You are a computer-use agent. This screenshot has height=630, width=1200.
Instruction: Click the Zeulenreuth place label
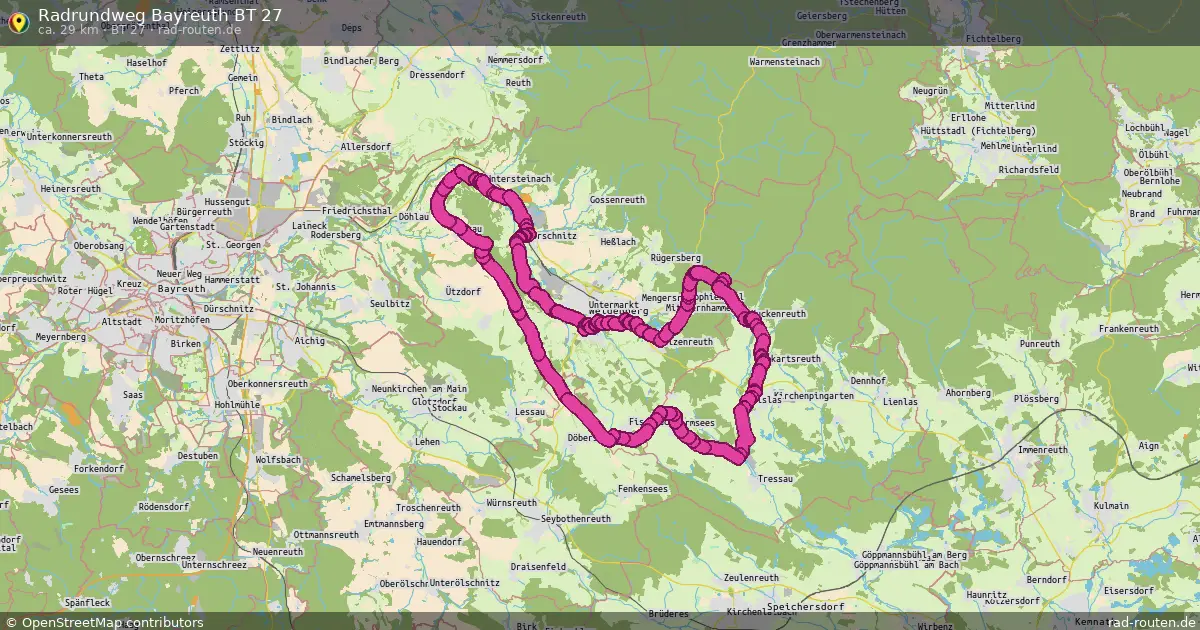click(x=750, y=578)
